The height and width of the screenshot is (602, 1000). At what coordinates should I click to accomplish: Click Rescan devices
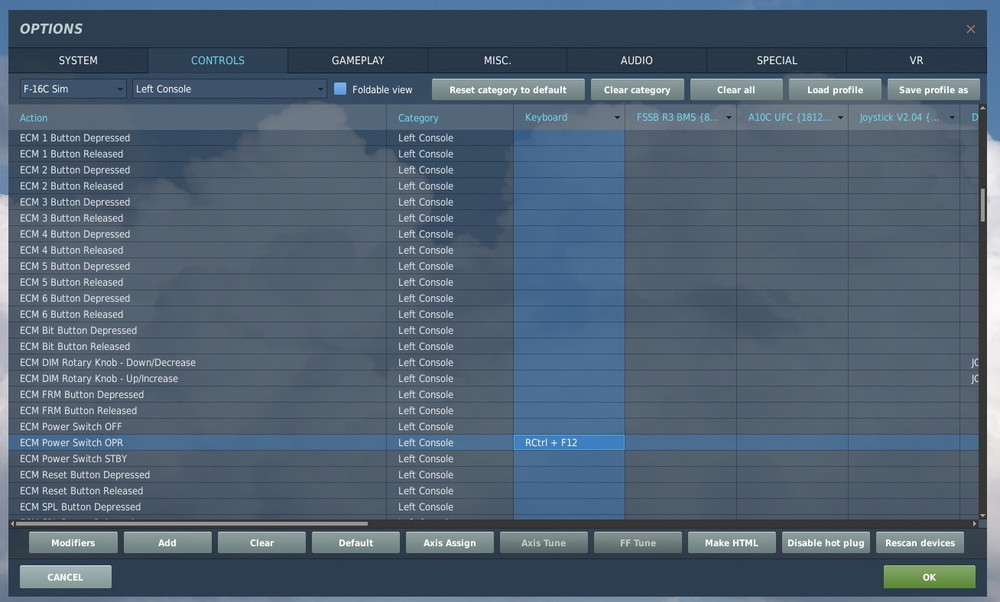(920, 542)
